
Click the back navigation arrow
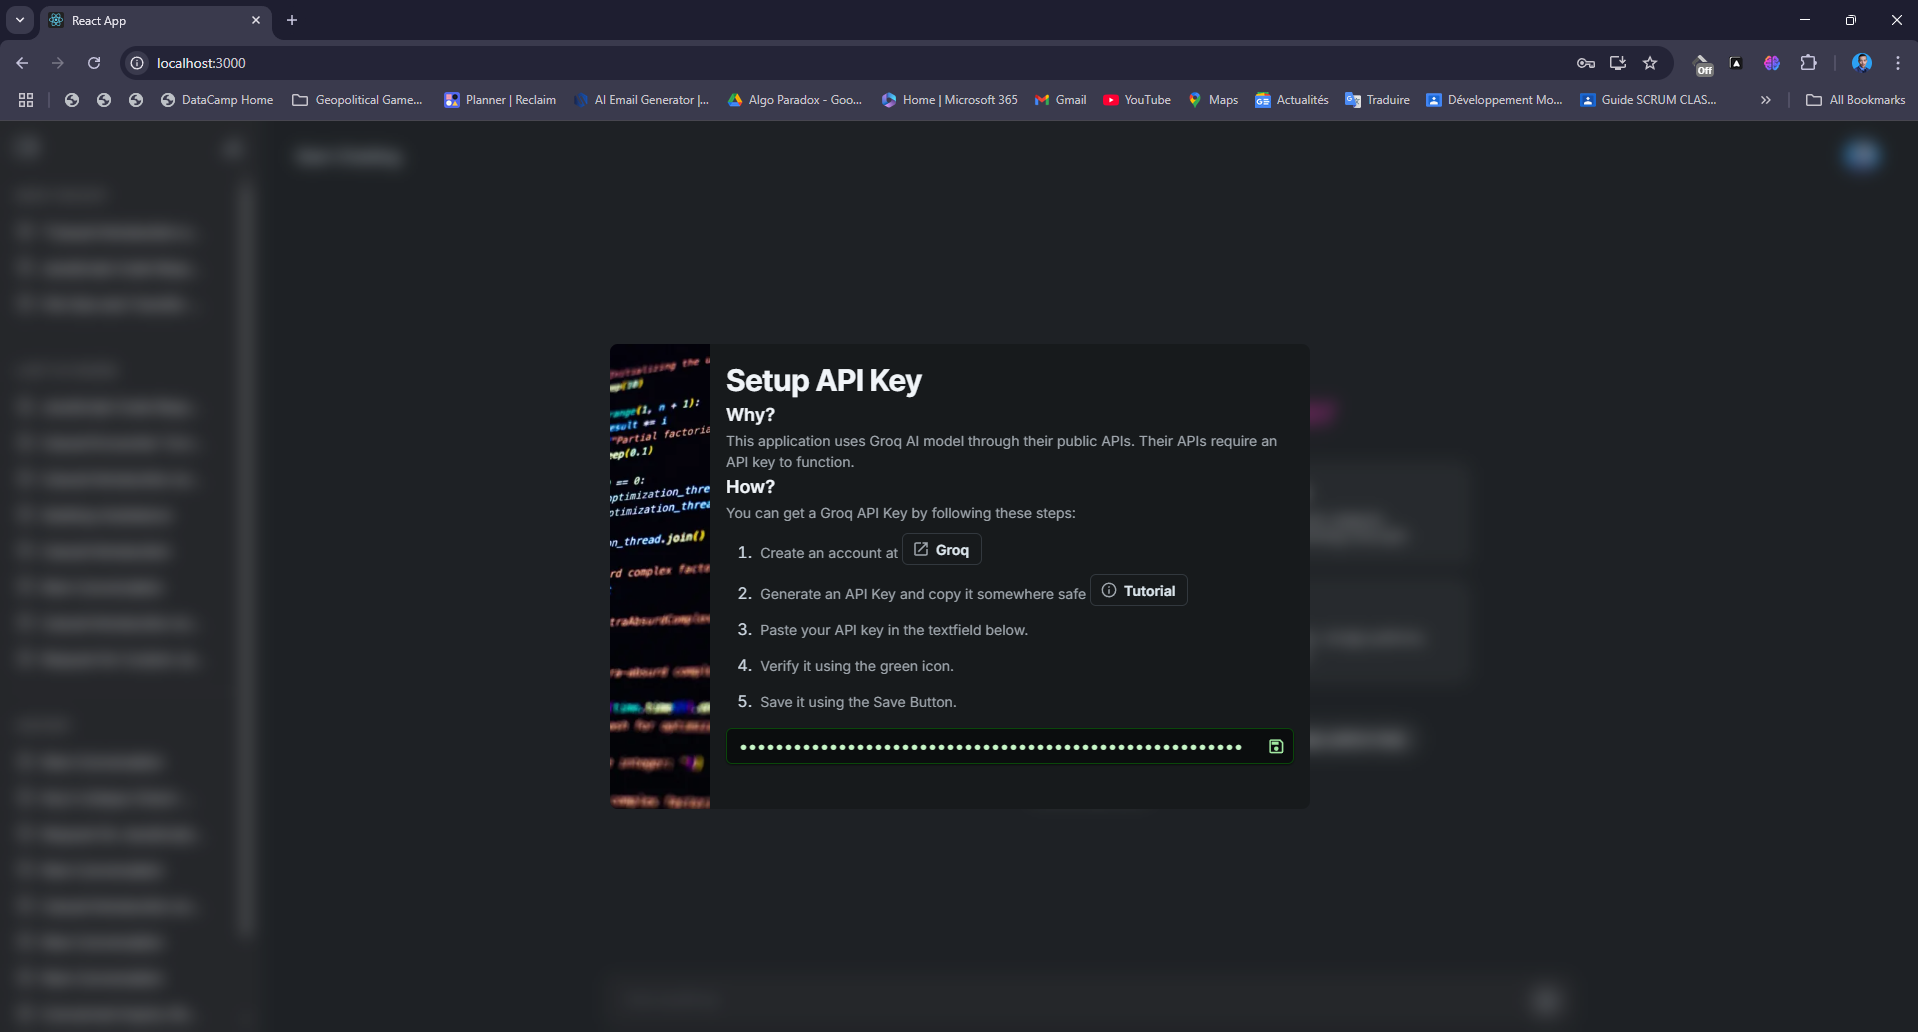point(22,62)
